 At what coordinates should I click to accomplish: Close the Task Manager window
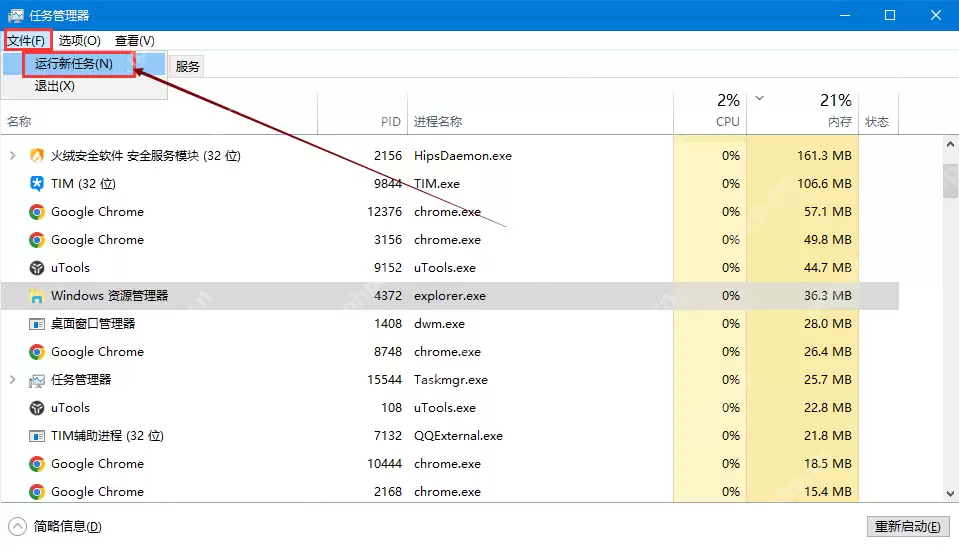(936, 15)
